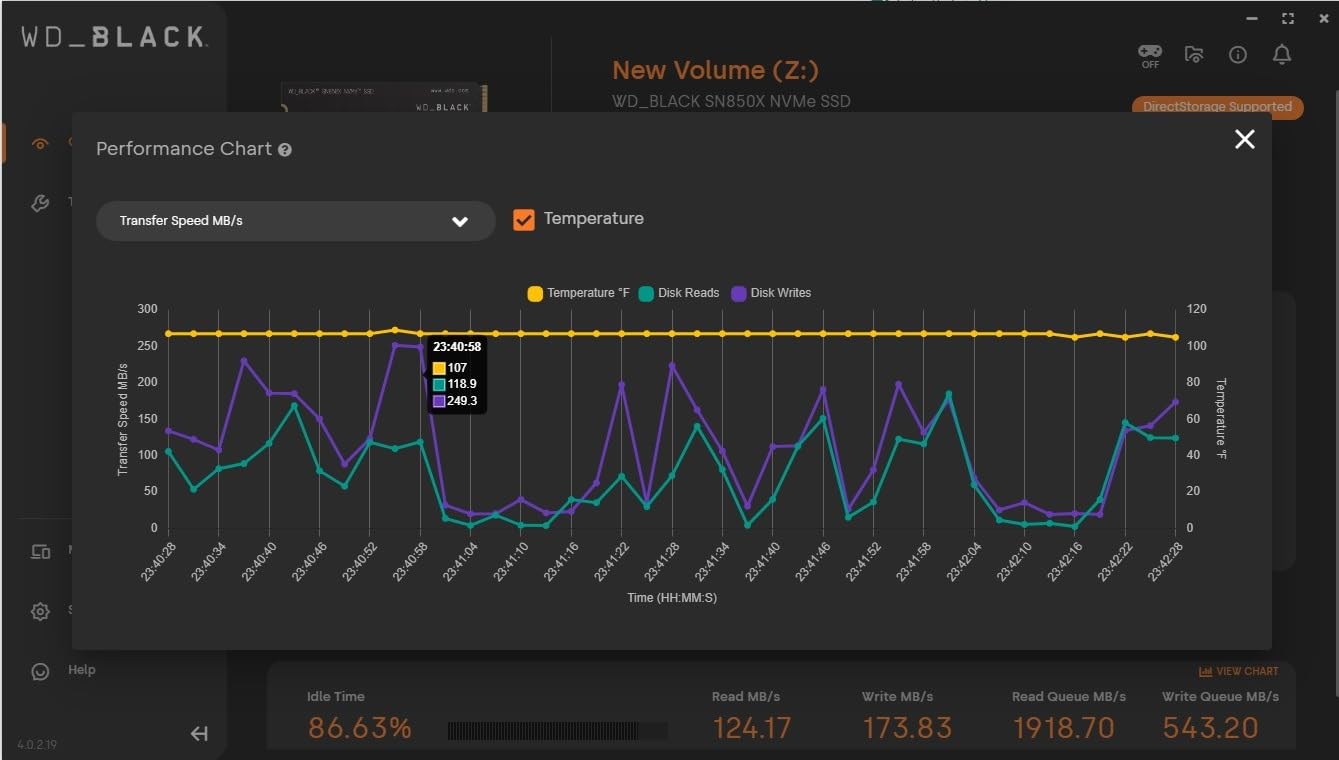
Task: Open the Settings gear in sidebar
Action: [40, 611]
